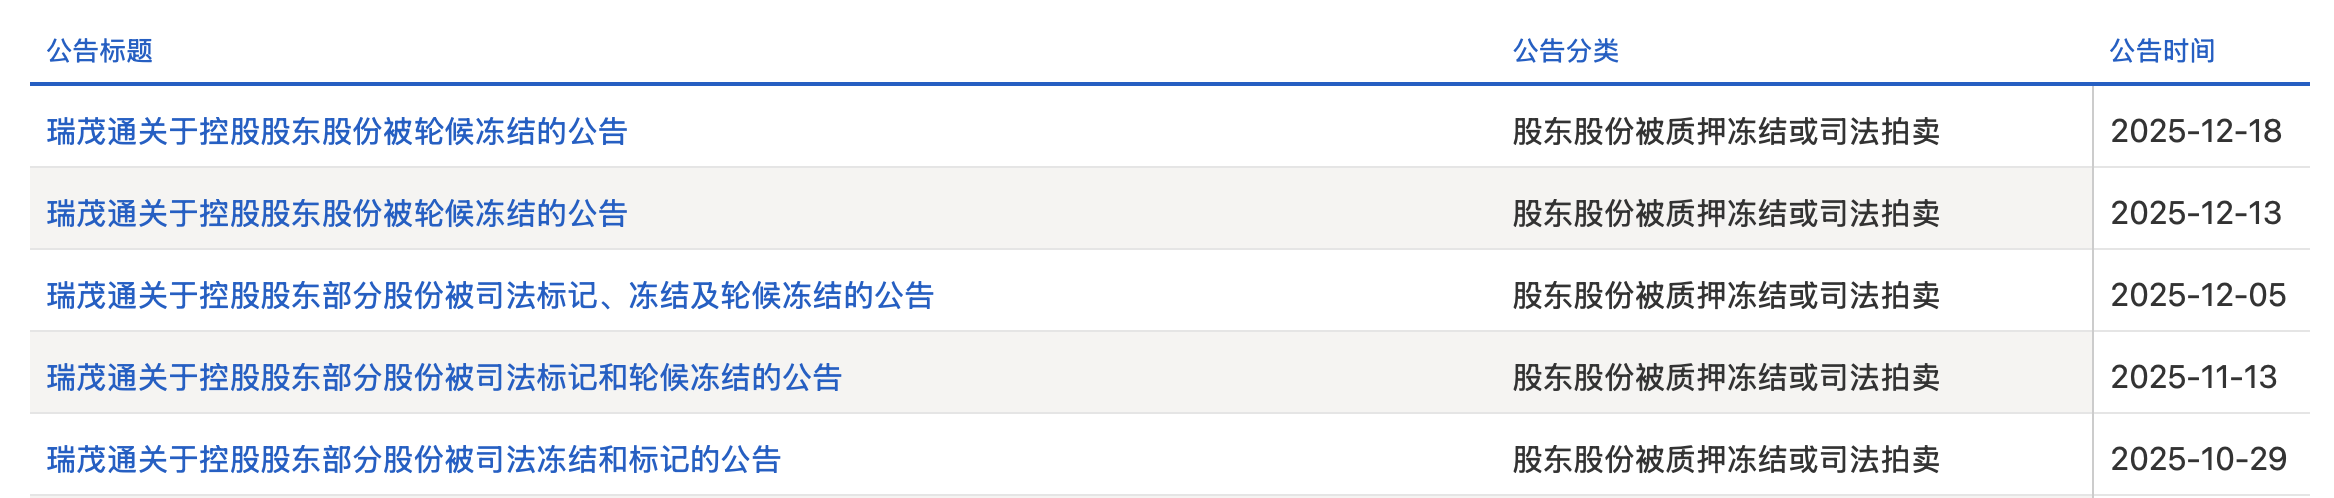This screenshot has height=498, width=2334.
Task: Select the category cell in the 2025-12-18 row
Action: click(1726, 131)
